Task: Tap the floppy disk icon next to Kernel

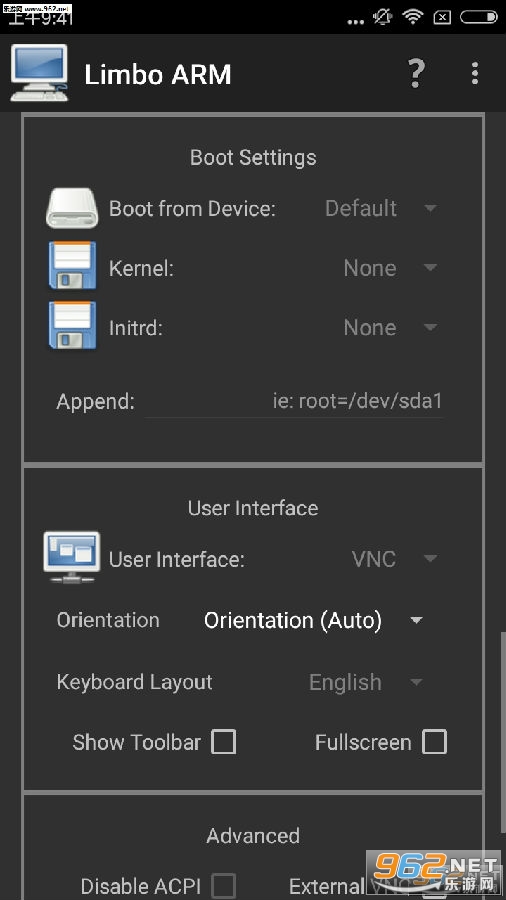Action: (x=72, y=265)
